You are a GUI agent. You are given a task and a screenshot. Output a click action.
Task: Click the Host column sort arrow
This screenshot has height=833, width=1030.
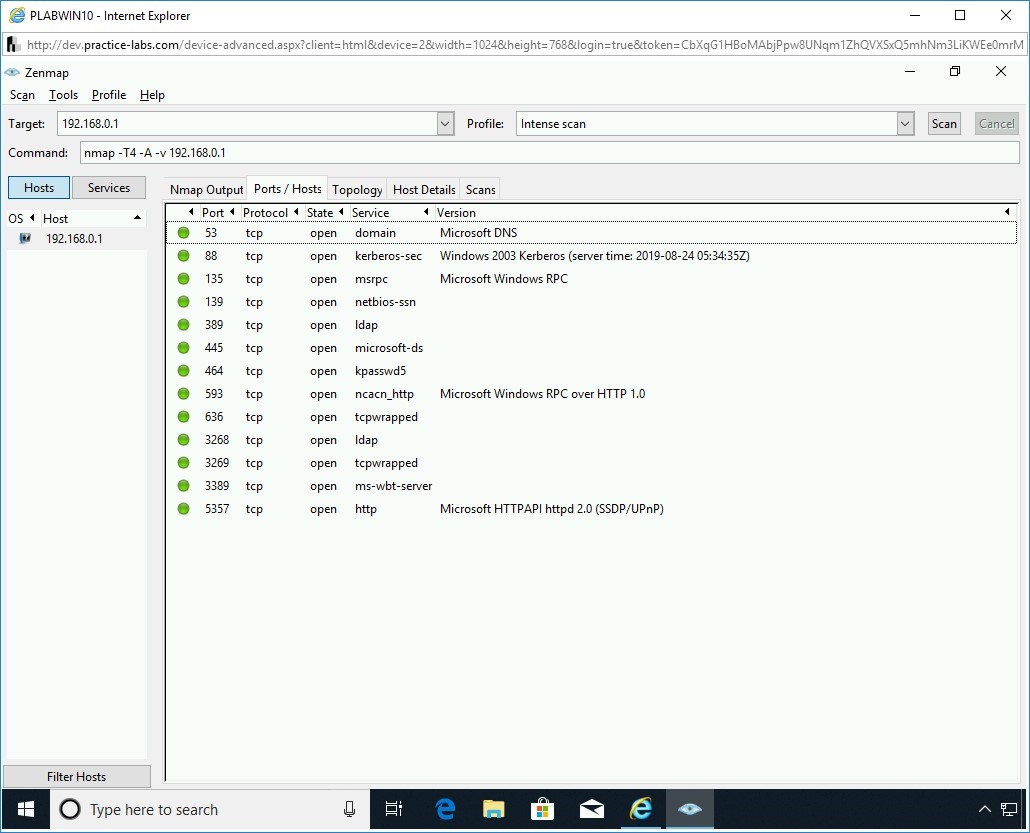(x=138, y=218)
